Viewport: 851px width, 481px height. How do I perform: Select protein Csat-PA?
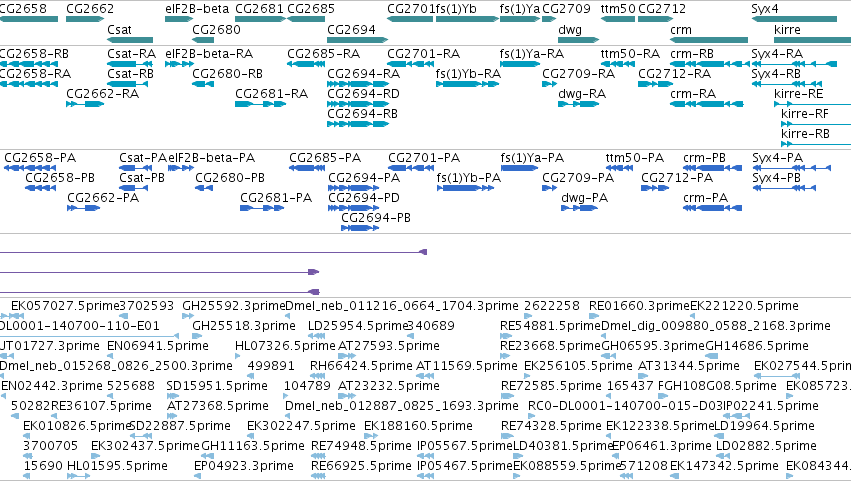(x=136, y=168)
